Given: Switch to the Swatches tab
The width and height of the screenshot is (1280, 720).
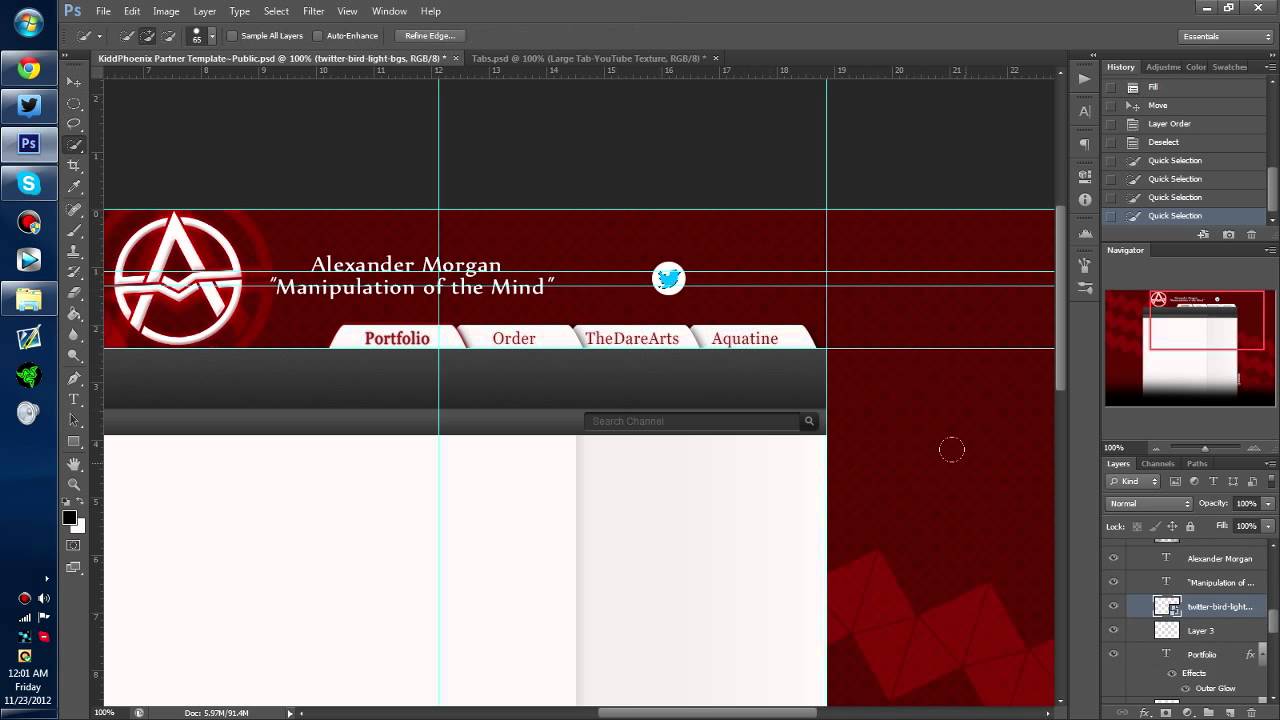Looking at the screenshot, I should (x=1229, y=67).
